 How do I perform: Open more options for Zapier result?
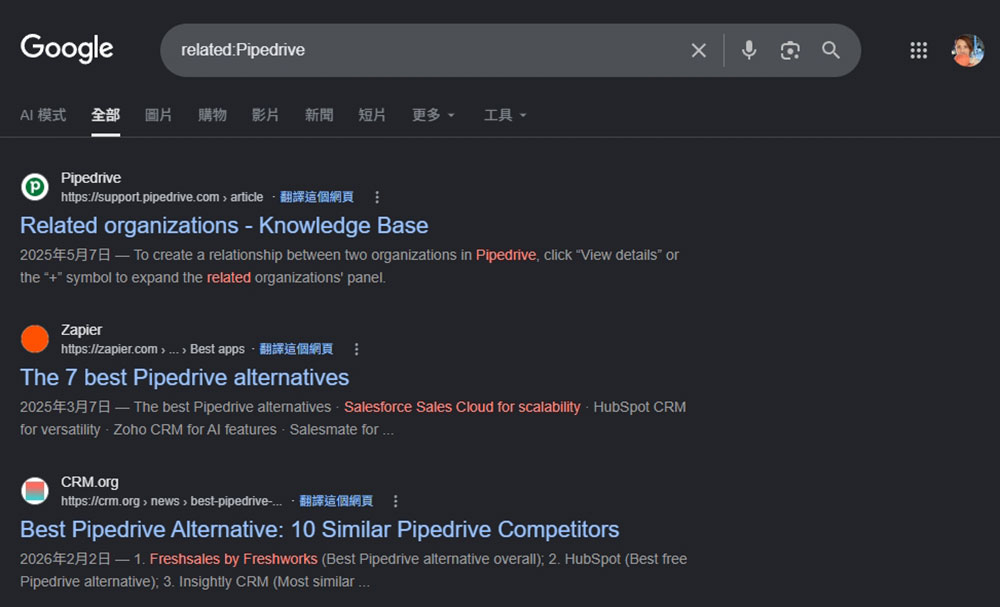coord(357,349)
